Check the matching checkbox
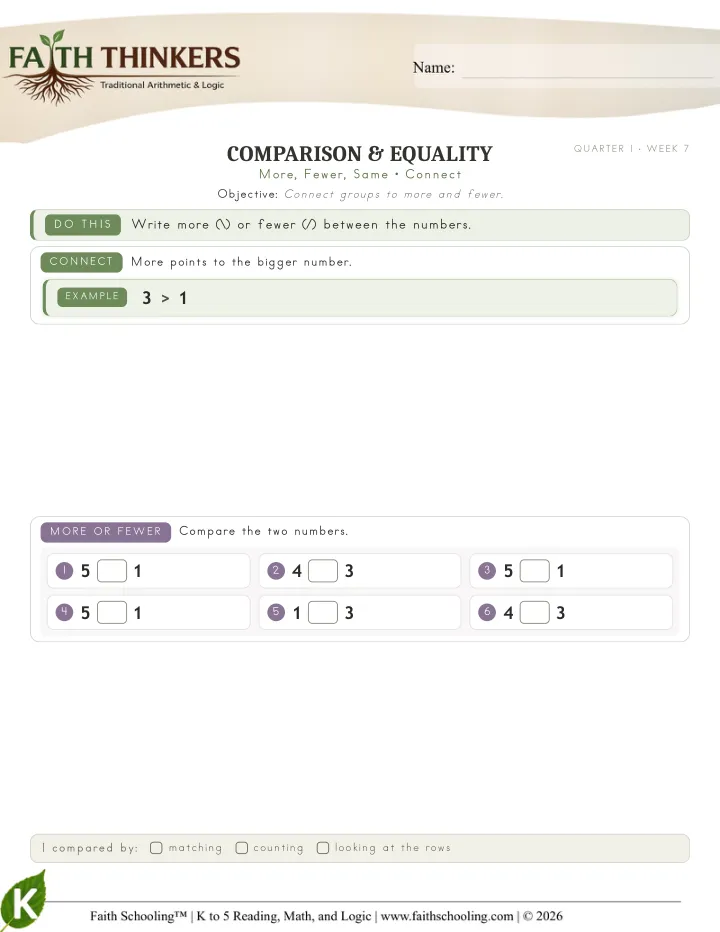The width and height of the screenshot is (720, 932). (x=156, y=848)
